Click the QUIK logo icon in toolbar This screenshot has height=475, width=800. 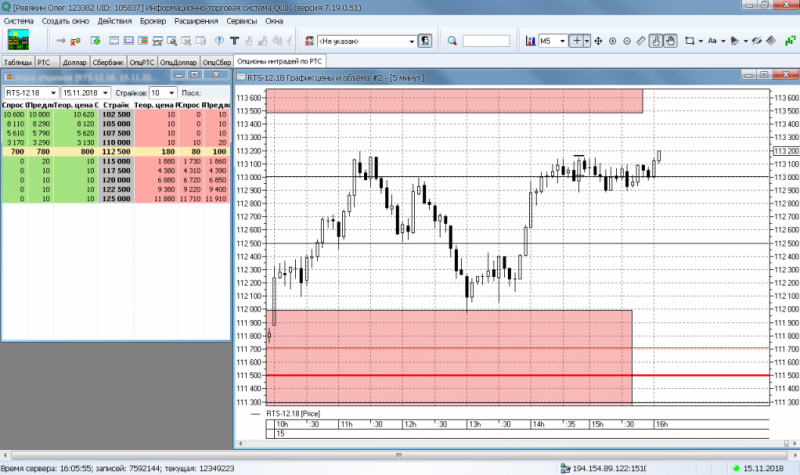(x=18, y=40)
